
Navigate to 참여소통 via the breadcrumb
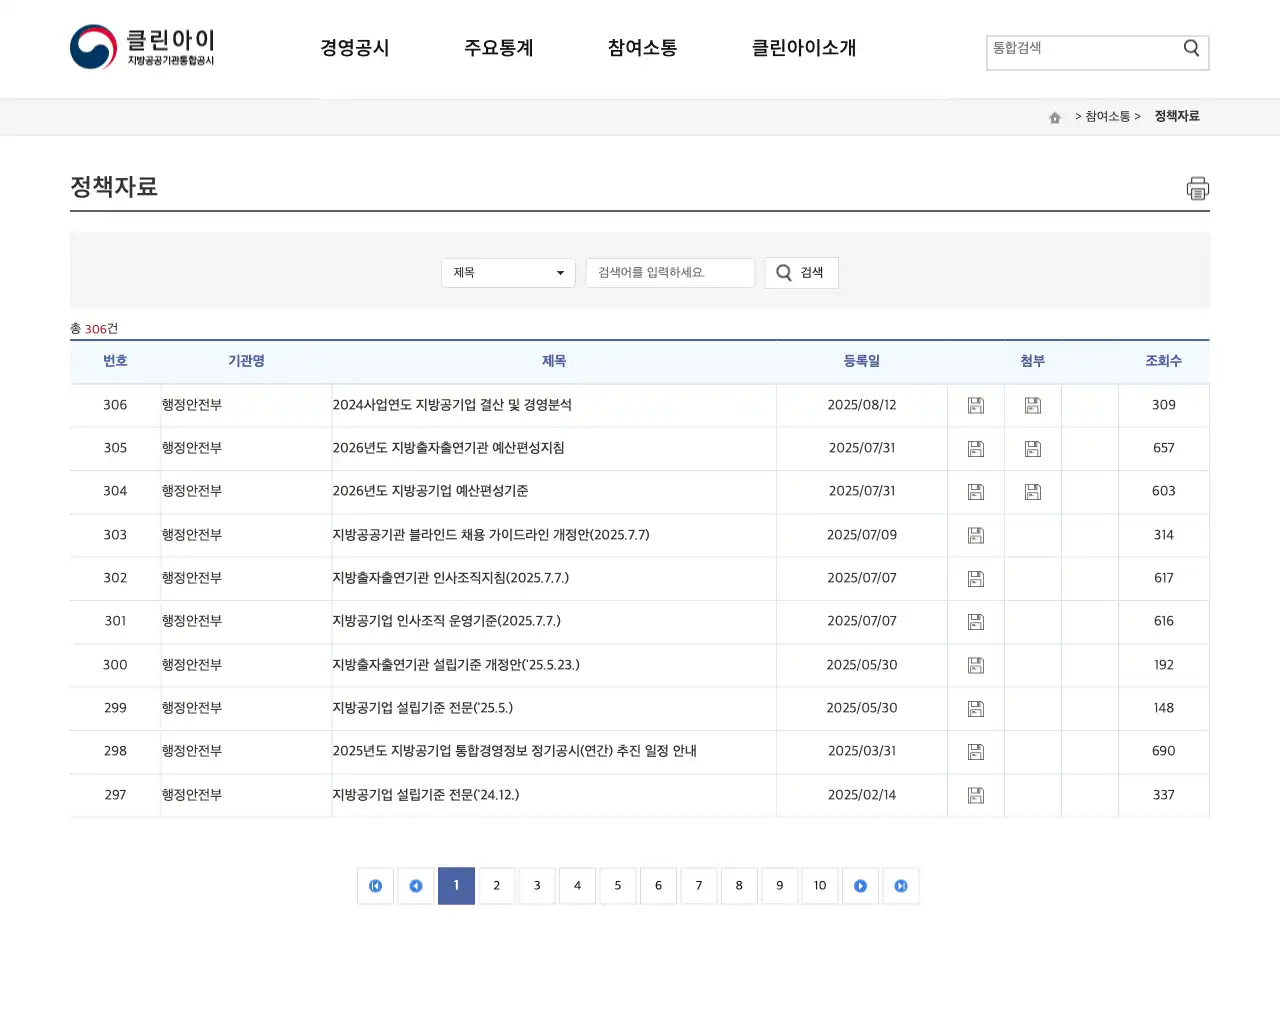[x=1105, y=116]
